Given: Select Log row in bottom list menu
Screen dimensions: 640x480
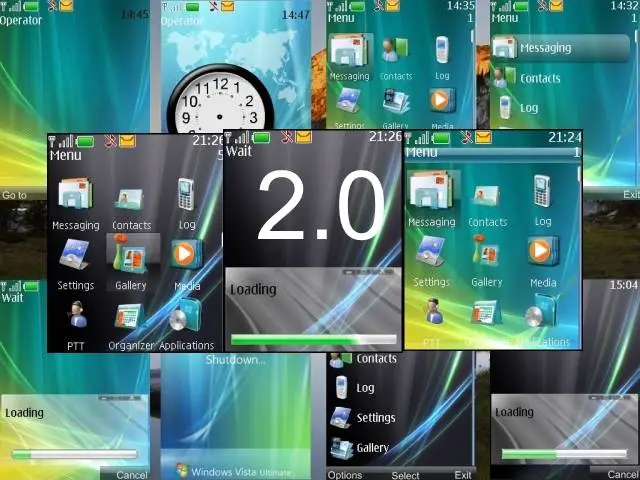Looking at the screenshot, I should click(400, 388).
